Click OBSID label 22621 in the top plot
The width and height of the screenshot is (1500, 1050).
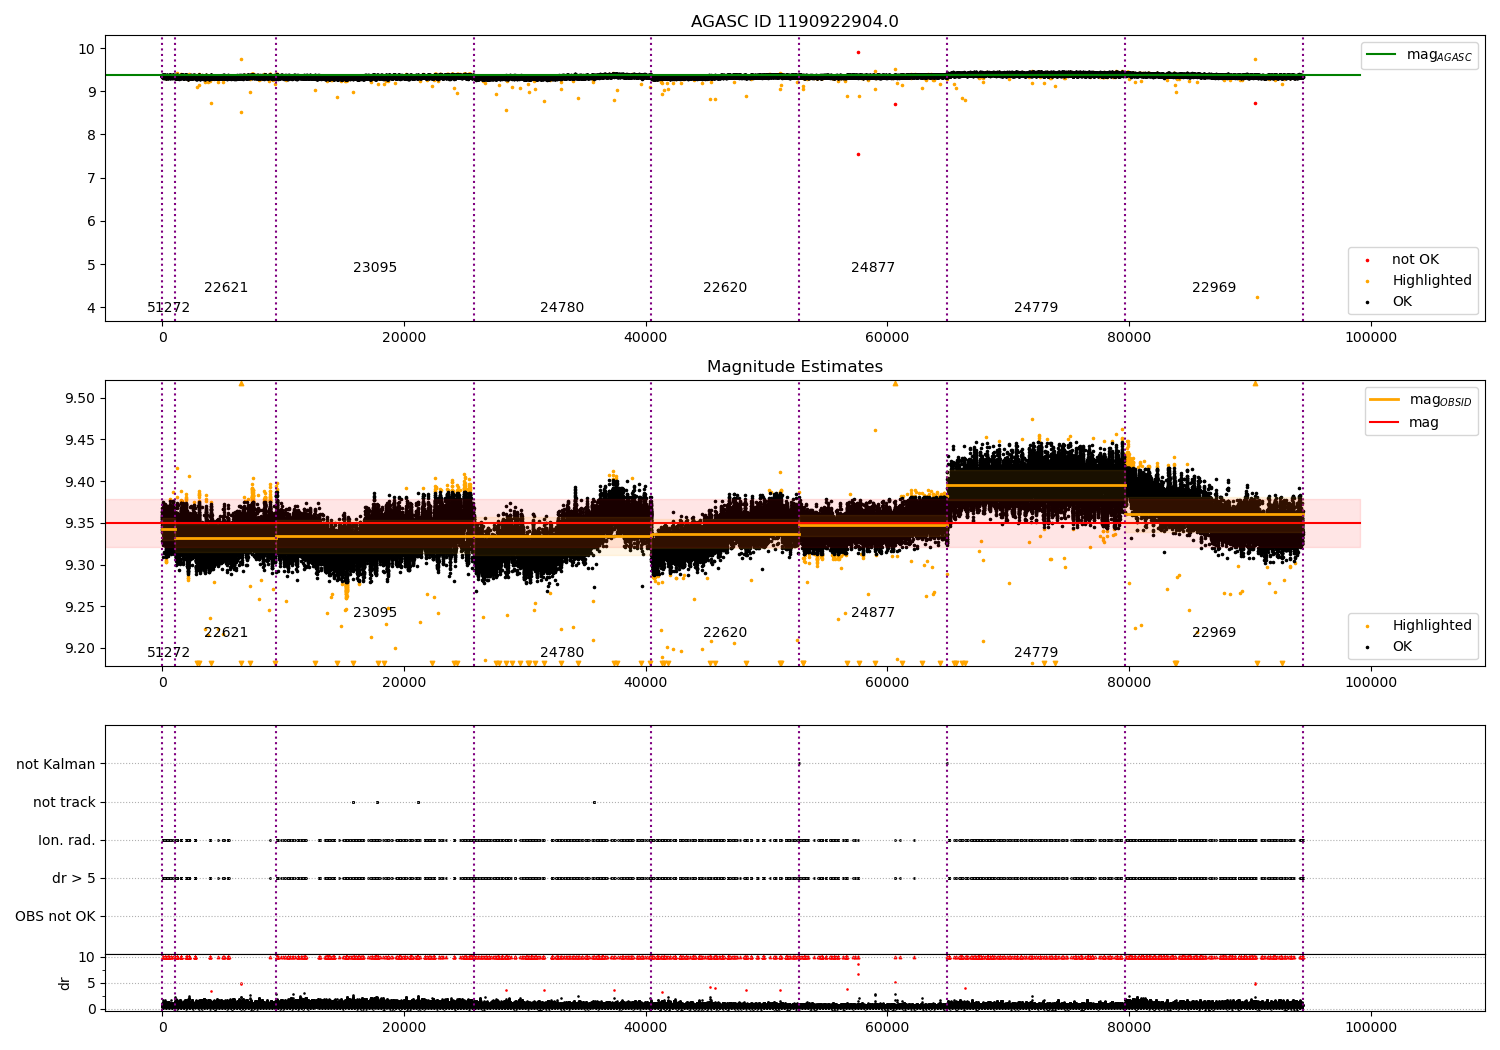coord(226,288)
